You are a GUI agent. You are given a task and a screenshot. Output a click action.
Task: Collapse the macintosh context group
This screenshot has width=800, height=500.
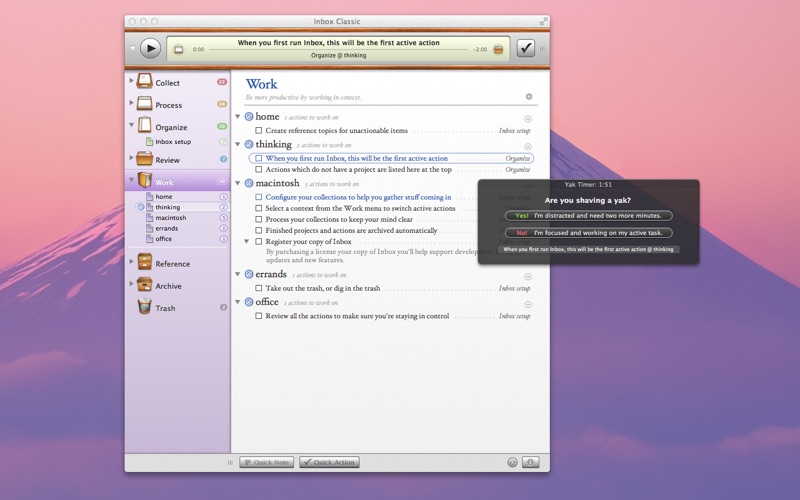pyautogui.click(x=238, y=183)
